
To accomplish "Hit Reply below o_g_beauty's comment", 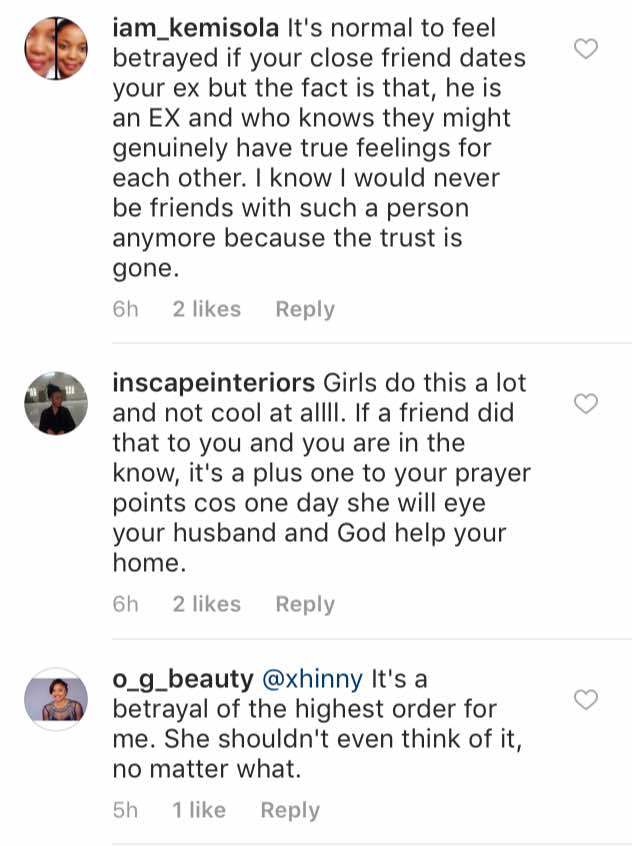I will (x=290, y=811).
